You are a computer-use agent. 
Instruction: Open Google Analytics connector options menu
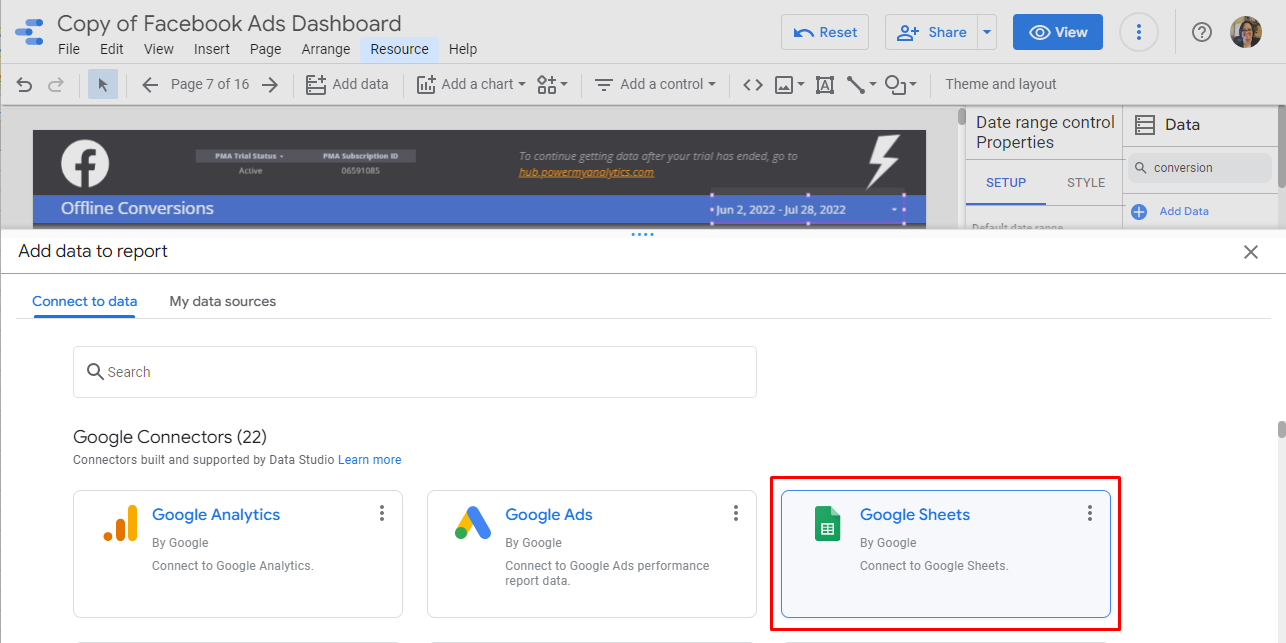[x=382, y=513]
